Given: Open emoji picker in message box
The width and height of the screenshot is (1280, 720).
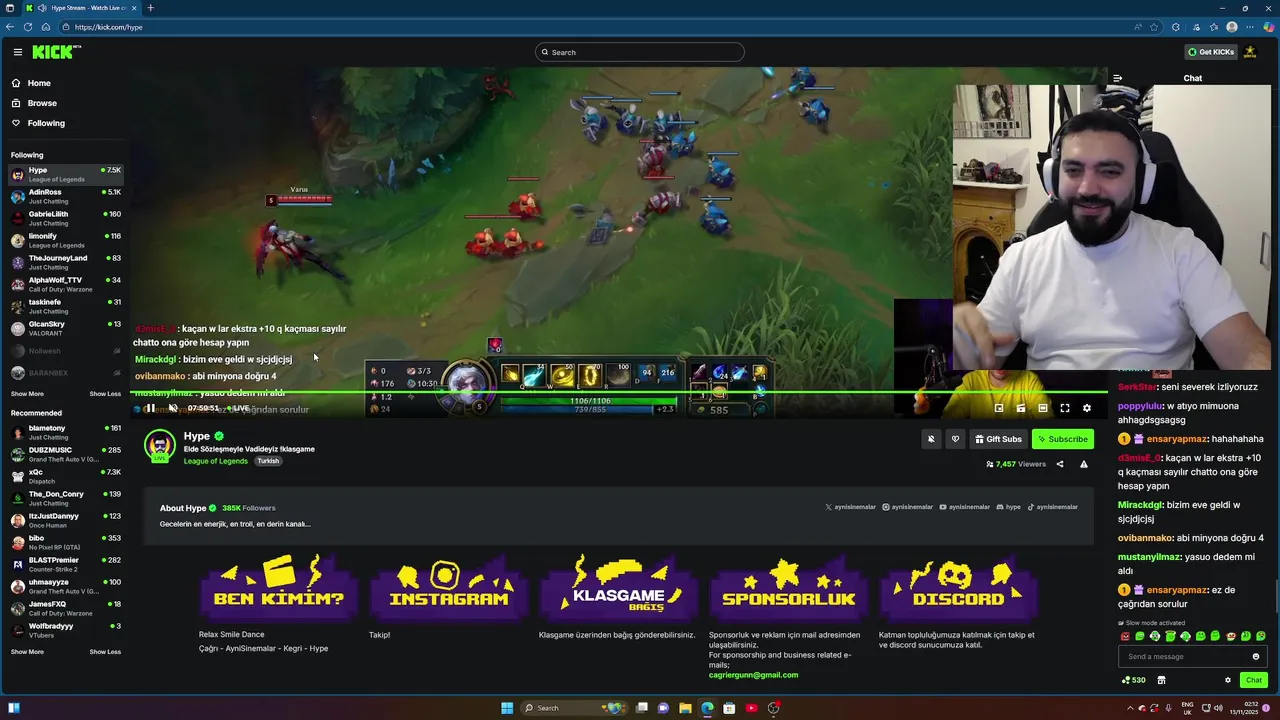Looking at the screenshot, I should point(1256,657).
